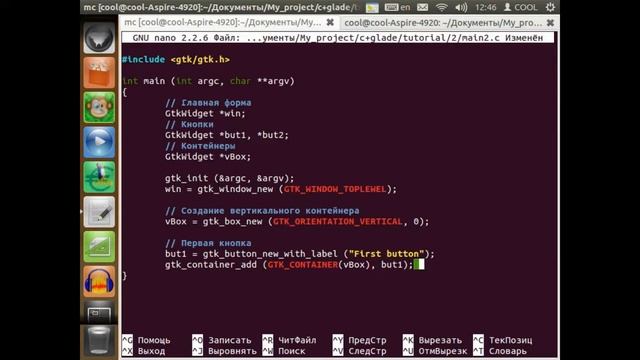Click '^J Выровнять' justify shortcut
640x360 pixels.
pyautogui.click(x=224, y=351)
